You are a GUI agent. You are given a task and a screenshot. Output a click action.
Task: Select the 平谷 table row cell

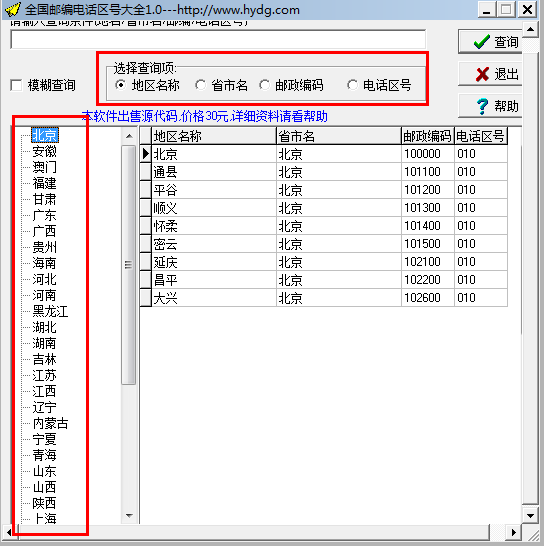pos(214,190)
